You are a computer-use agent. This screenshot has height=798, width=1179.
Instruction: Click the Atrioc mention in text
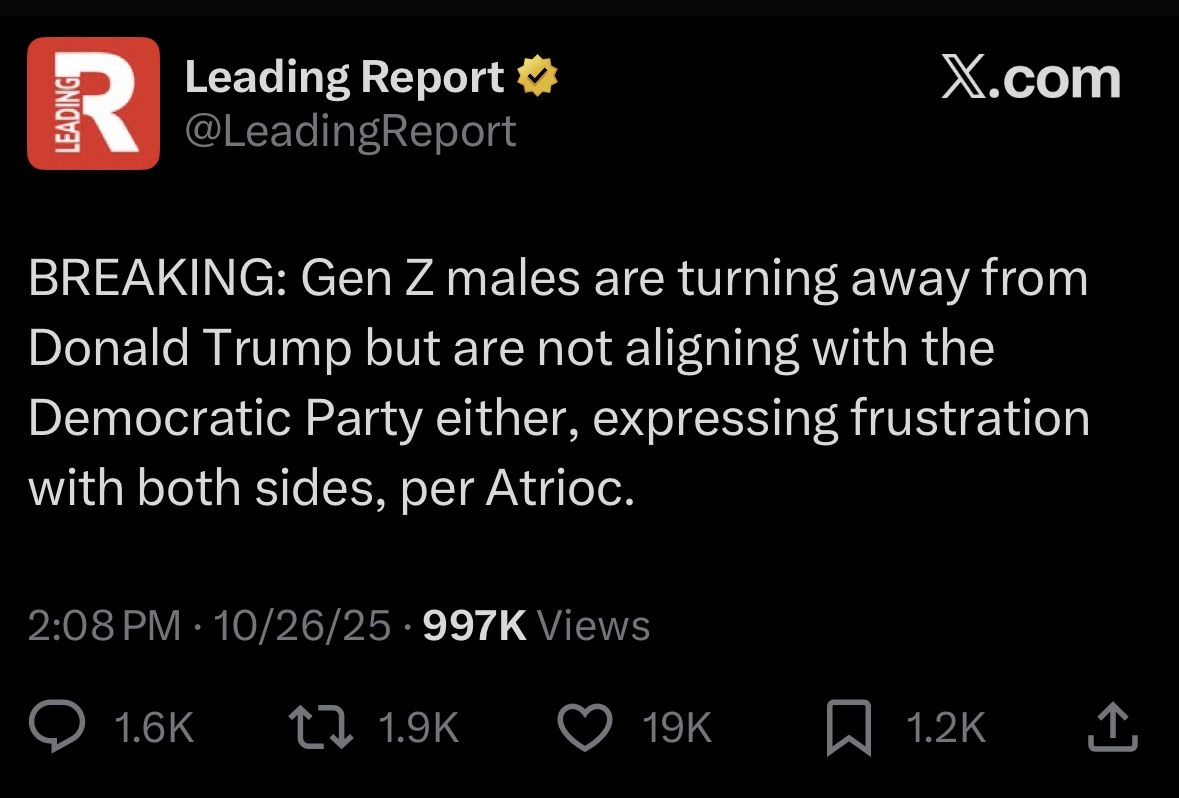[558, 489]
